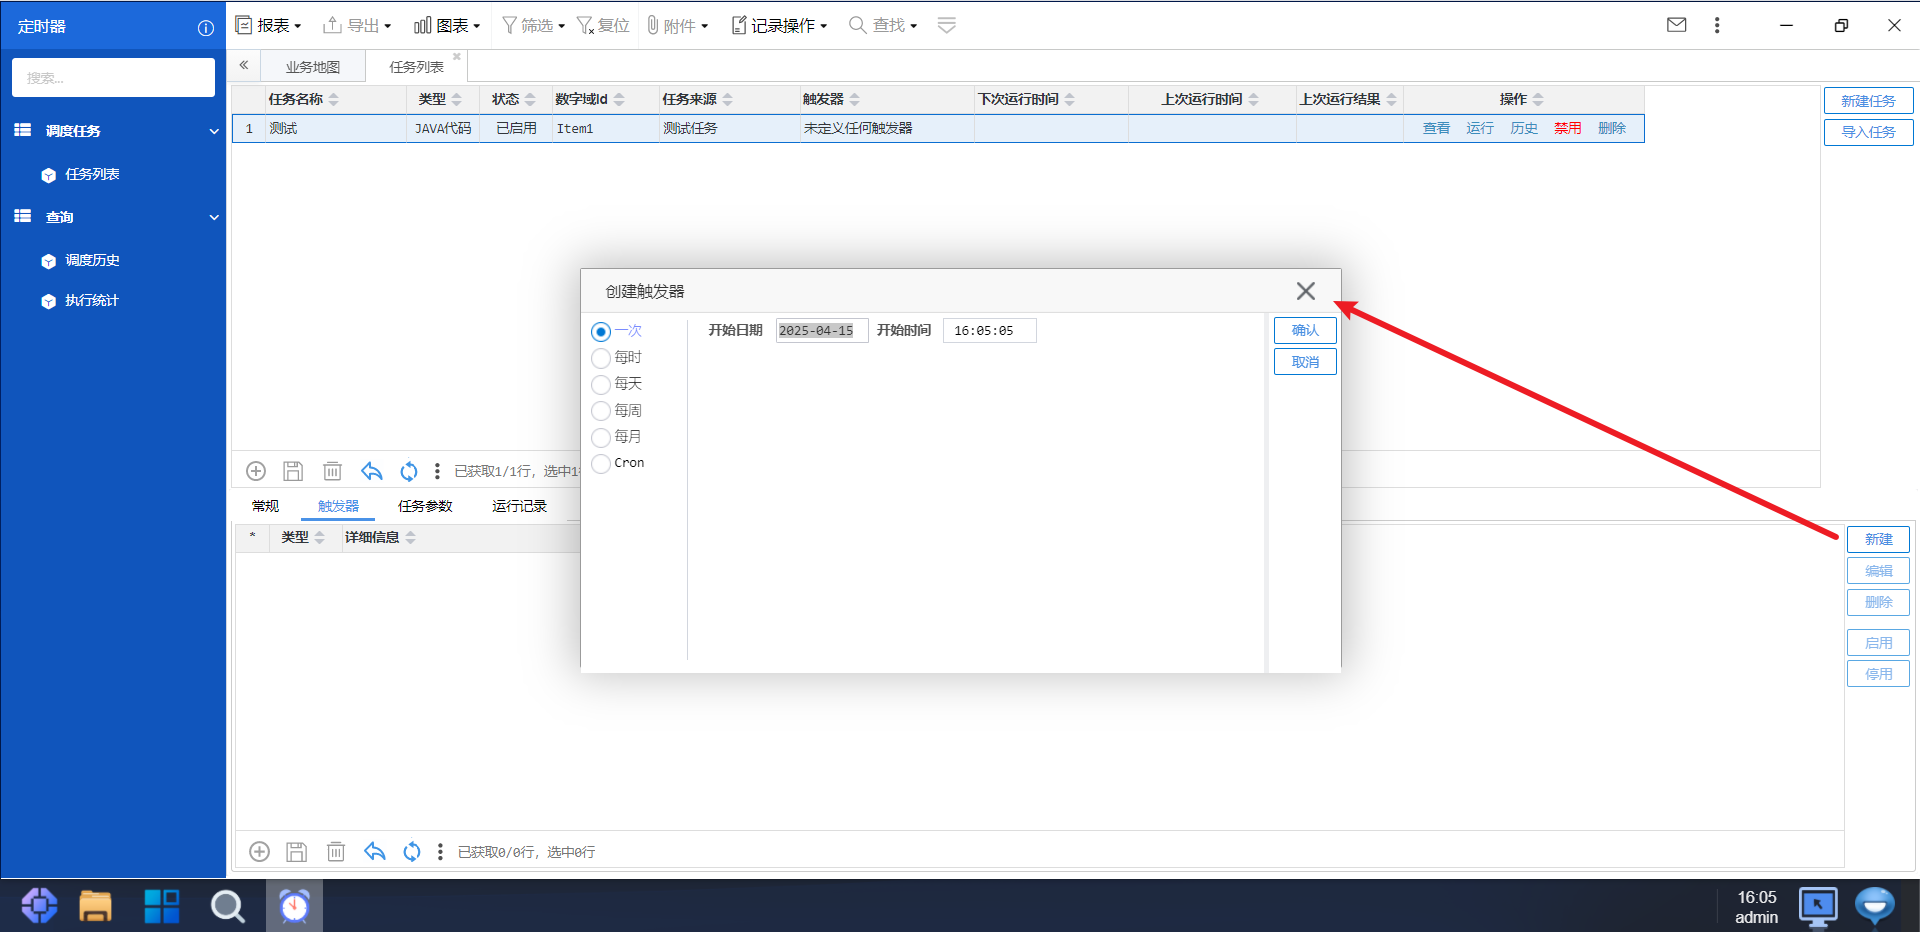Viewport: 1920px width, 932px height.
Task: Switch to the 业务地图 tab
Action: tap(313, 67)
